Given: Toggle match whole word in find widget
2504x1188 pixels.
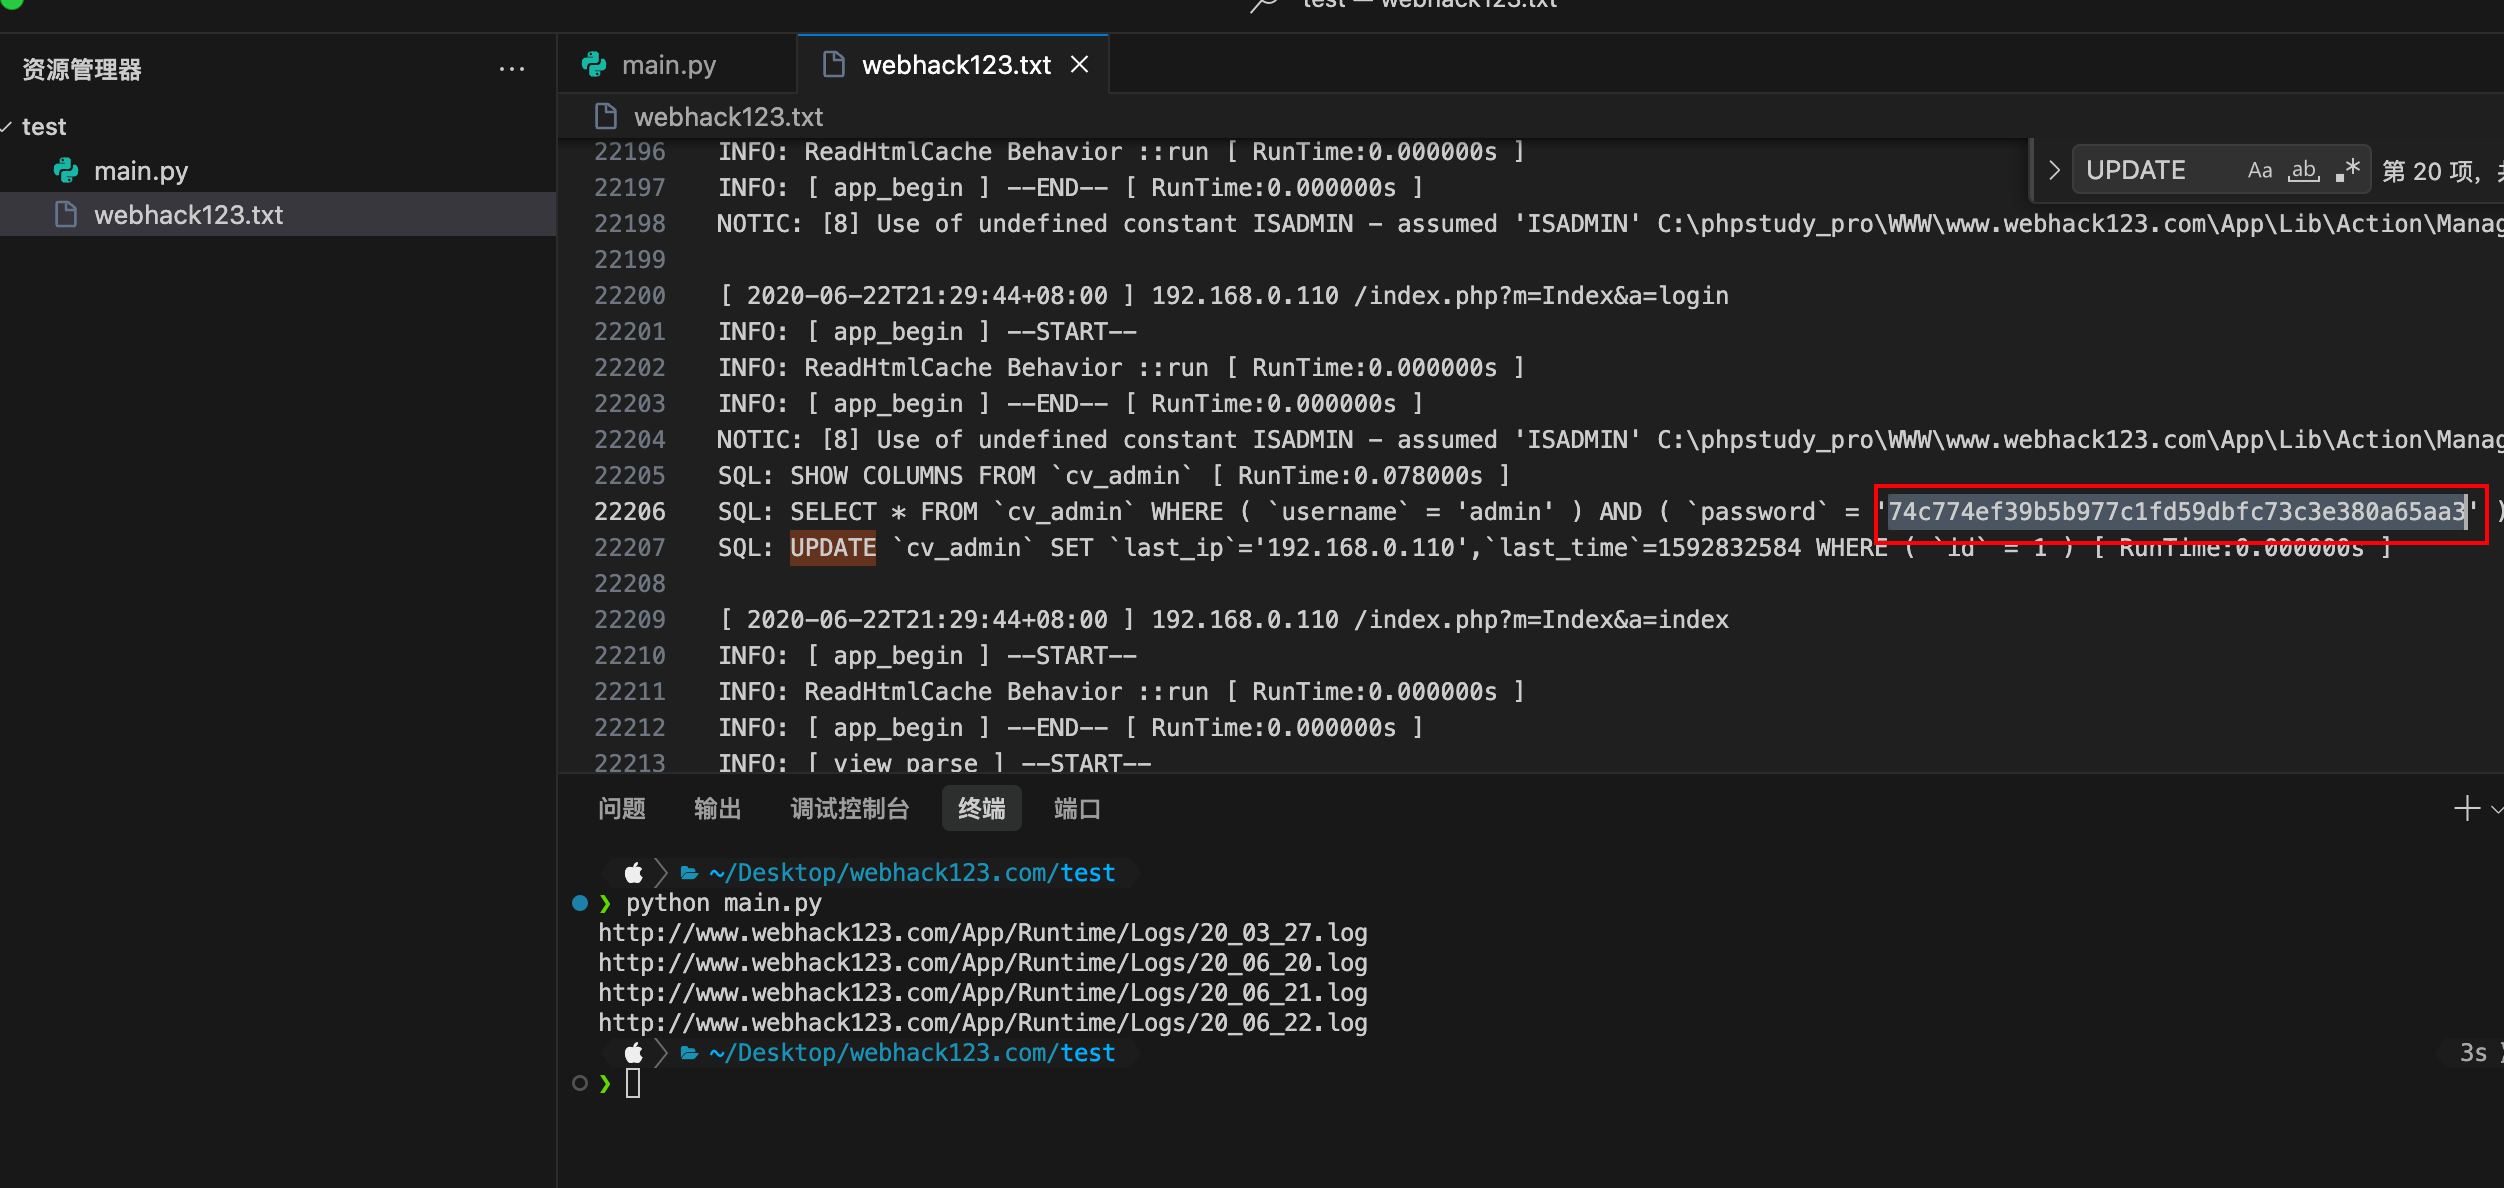Looking at the screenshot, I should click(x=2304, y=170).
